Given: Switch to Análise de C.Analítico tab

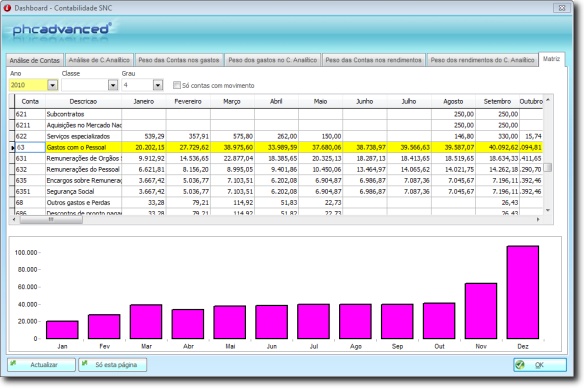Looking at the screenshot, I should pyautogui.click(x=99, y=60).
